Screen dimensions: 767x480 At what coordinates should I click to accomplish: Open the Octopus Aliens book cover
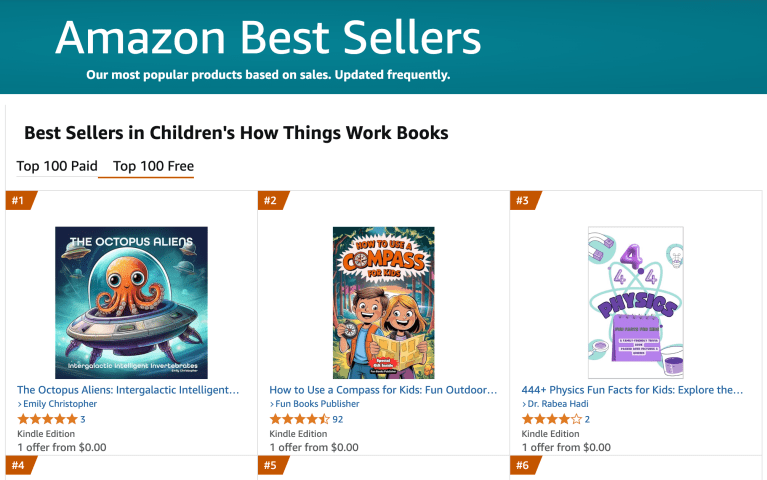(131, 302)
